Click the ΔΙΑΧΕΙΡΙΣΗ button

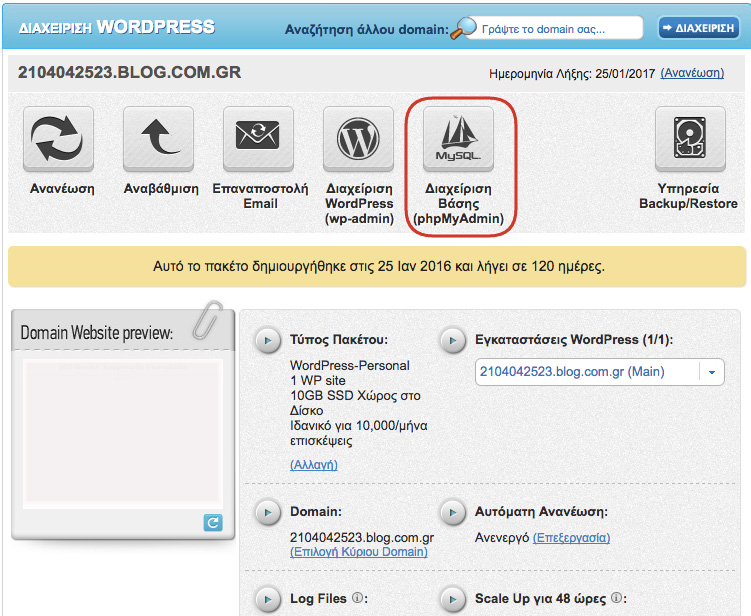tap(699, 28)
